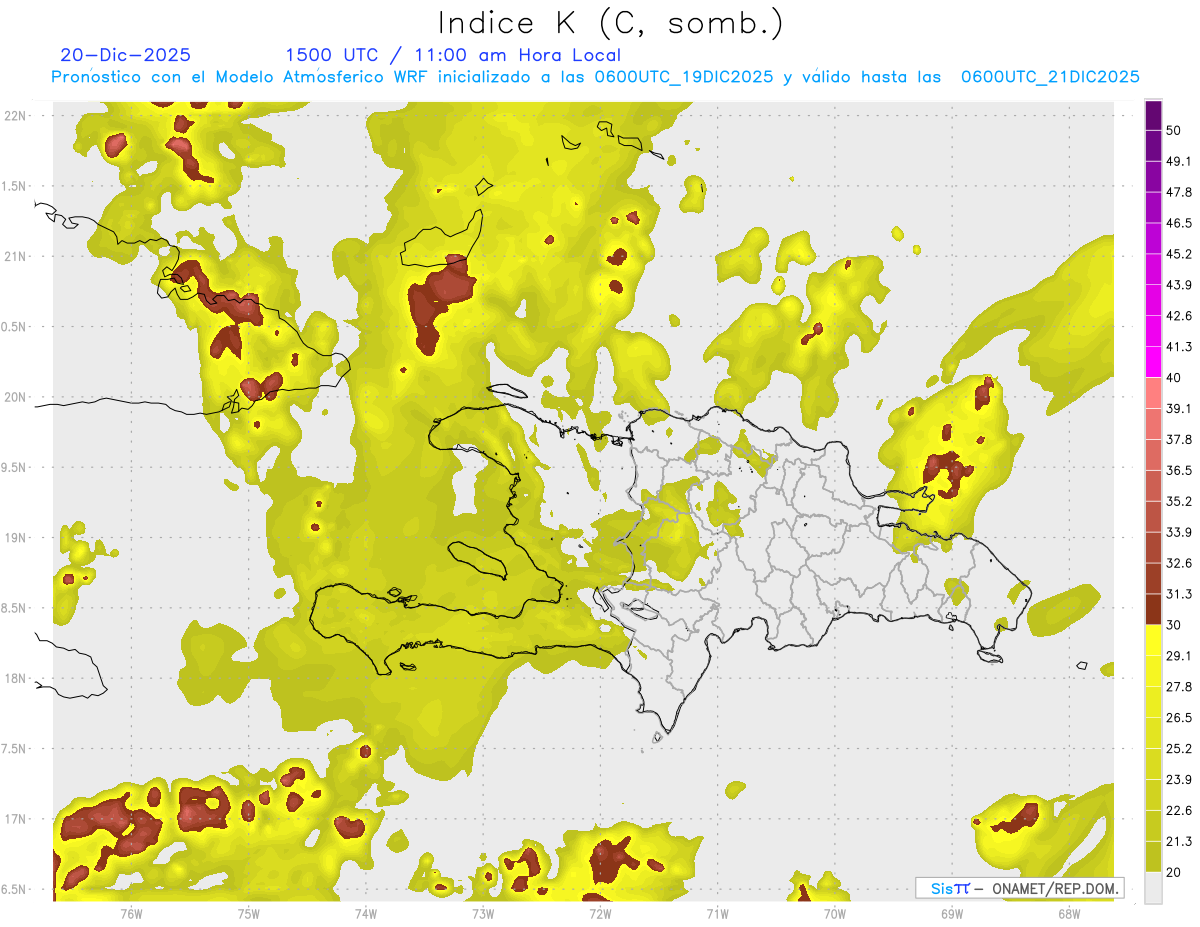Pick the legend swatch between 49.1 and 50
Image resolution: width=1200 pixels, height=927 pixels.
pos(1154,146)
